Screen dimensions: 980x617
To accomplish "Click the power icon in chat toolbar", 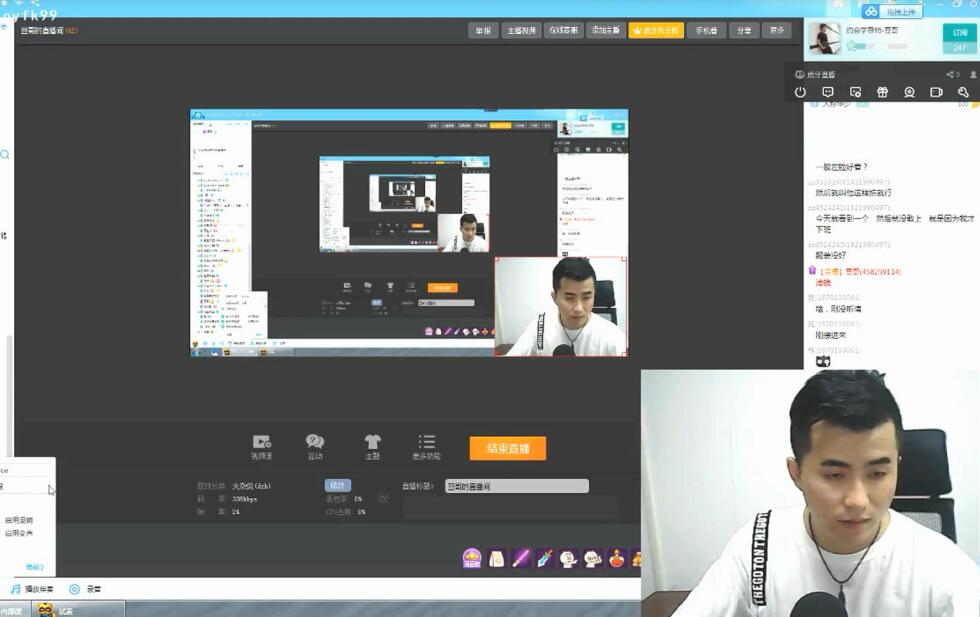I will [x=800, y=92].
